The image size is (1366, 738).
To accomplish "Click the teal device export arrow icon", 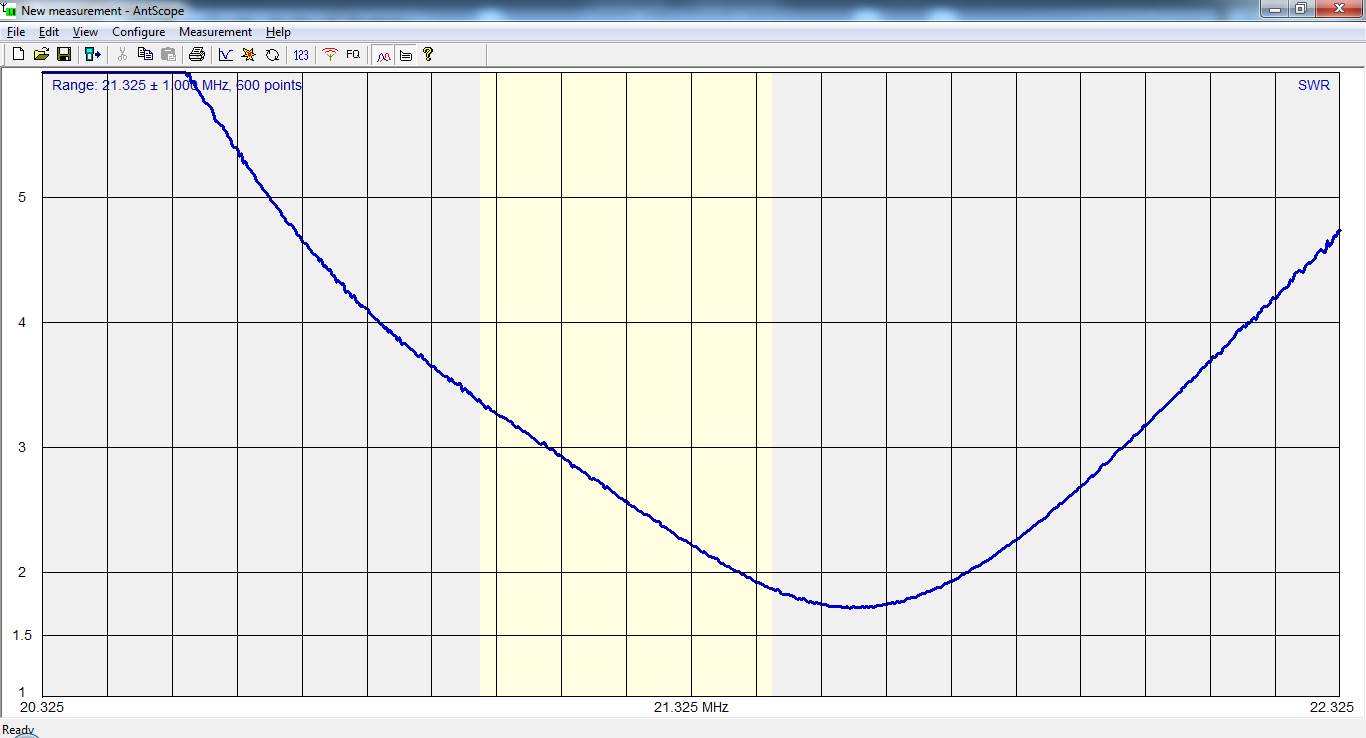I will pyautogui.click(x=92, y=55).
